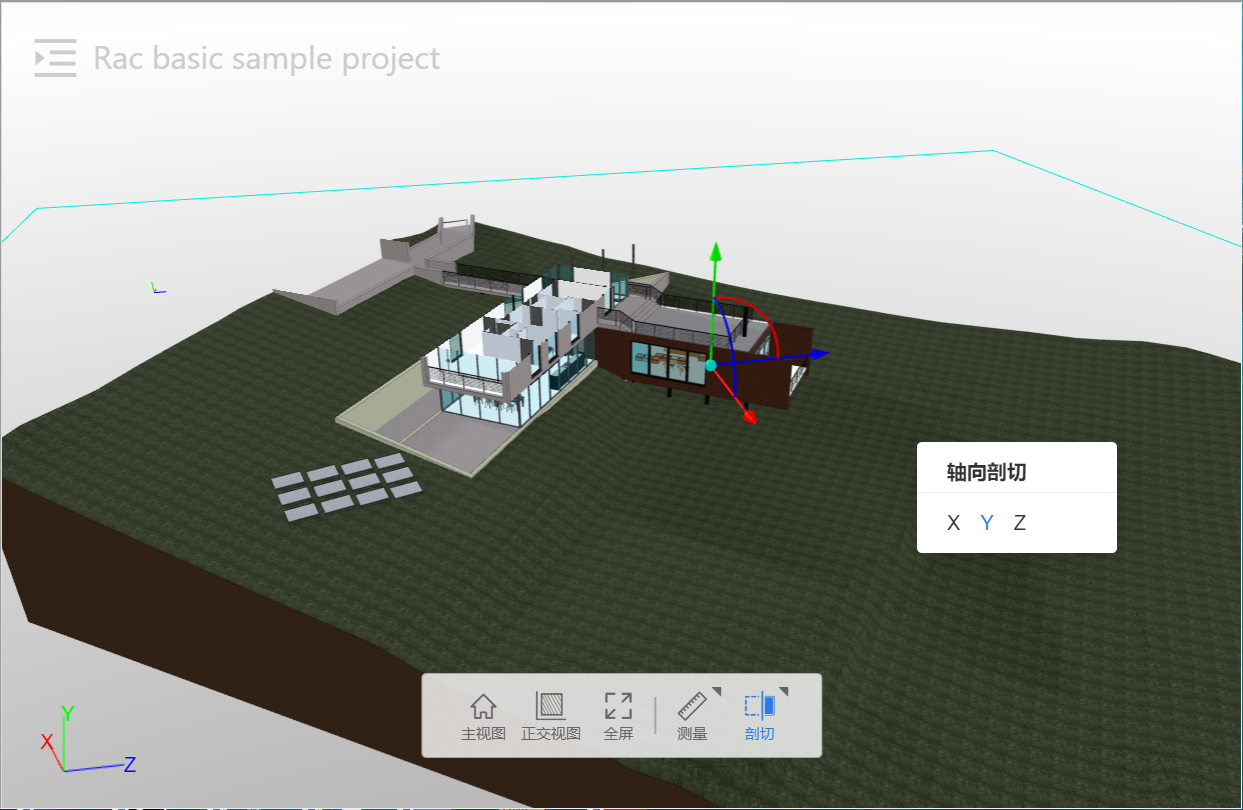Expand the 剖切 tool corner triangle
This screenshot has height=810, width=1243.
pos(784,691)
